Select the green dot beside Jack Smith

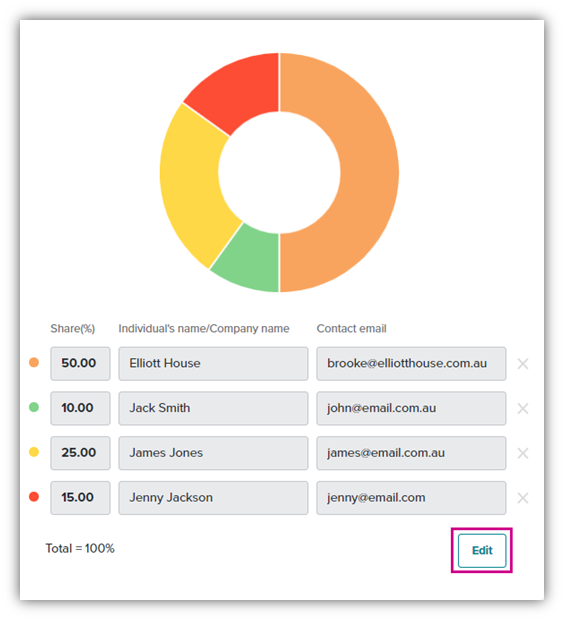34,407
